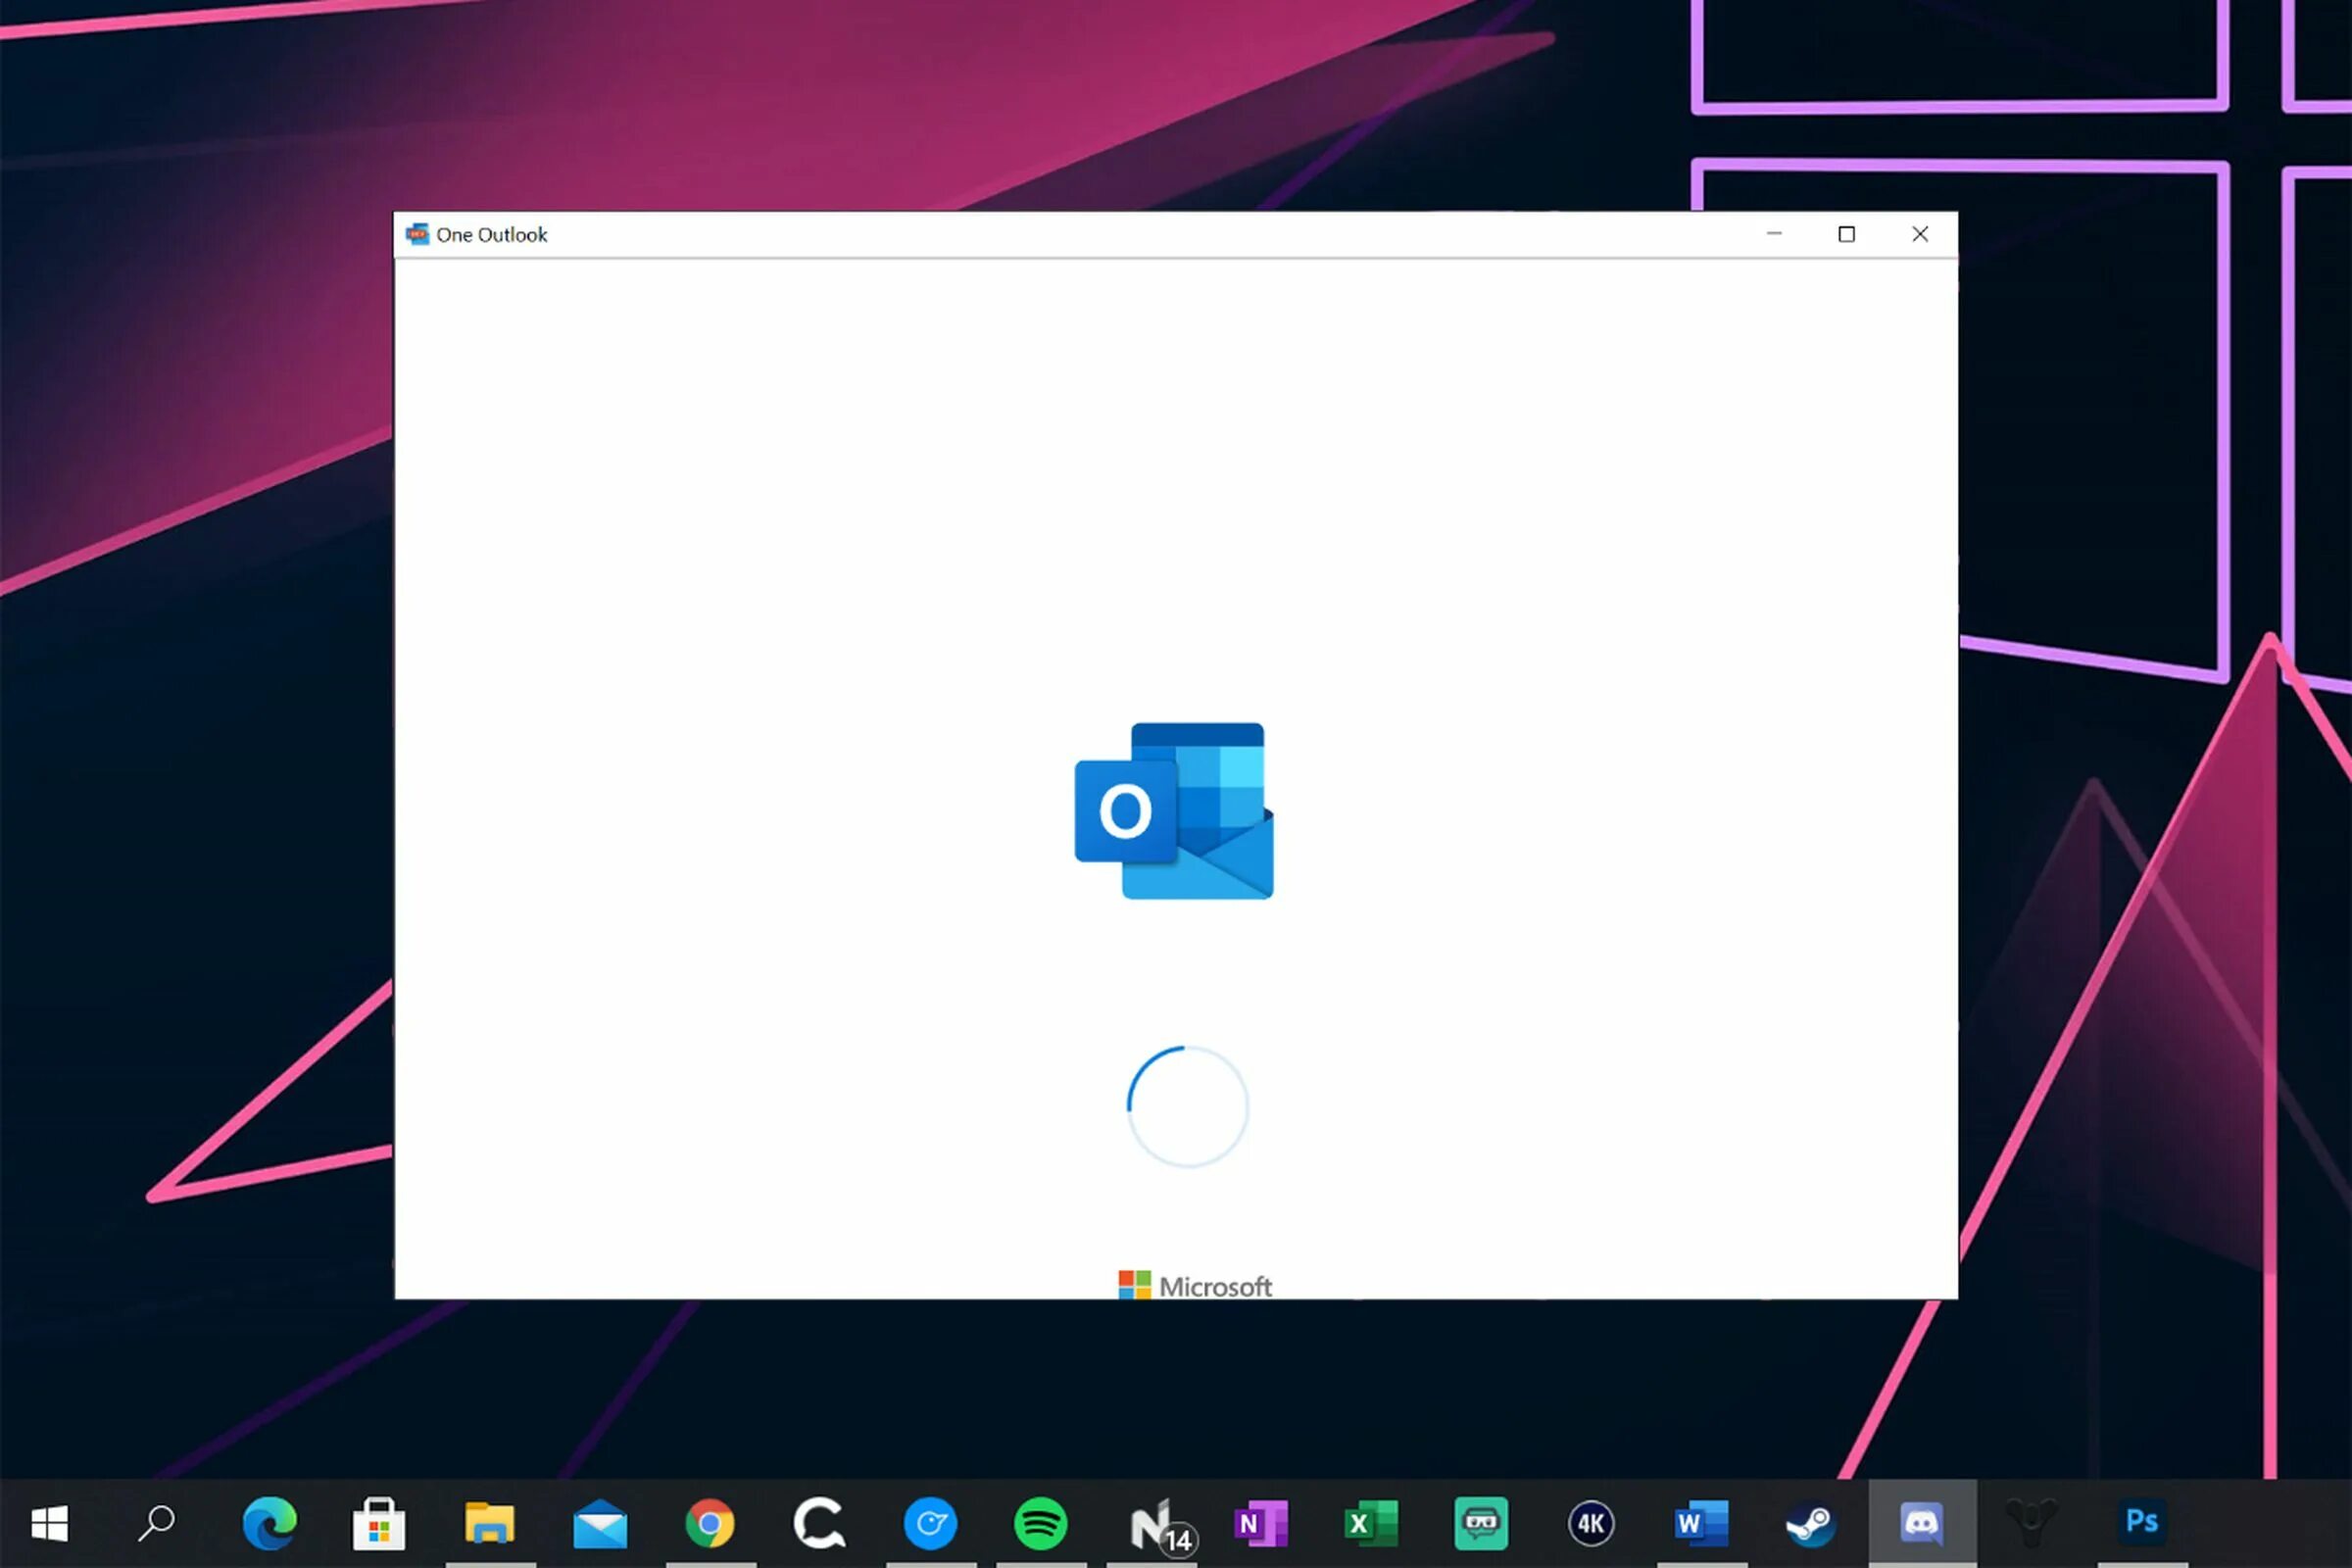The width and height of the screenshot is (2352, 1568).
Task: Click the loading spinner circle
Action: (x=1188, y=1106)
